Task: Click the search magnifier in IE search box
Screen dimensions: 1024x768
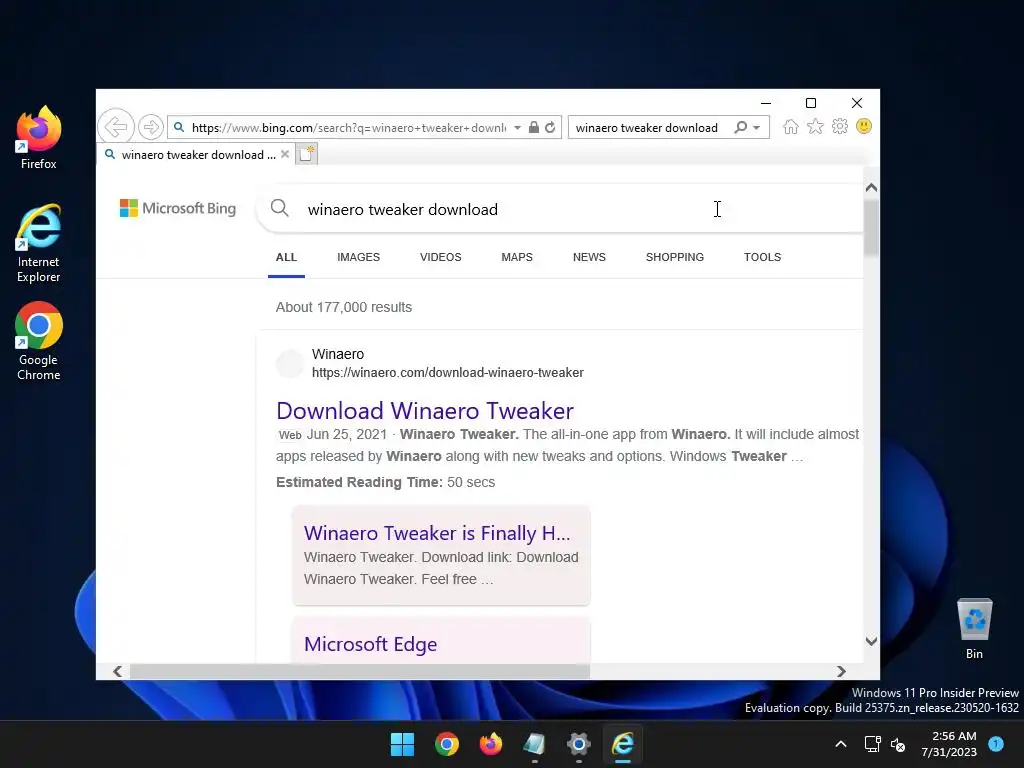Action: pyautogui.click(x=741, y=127)
